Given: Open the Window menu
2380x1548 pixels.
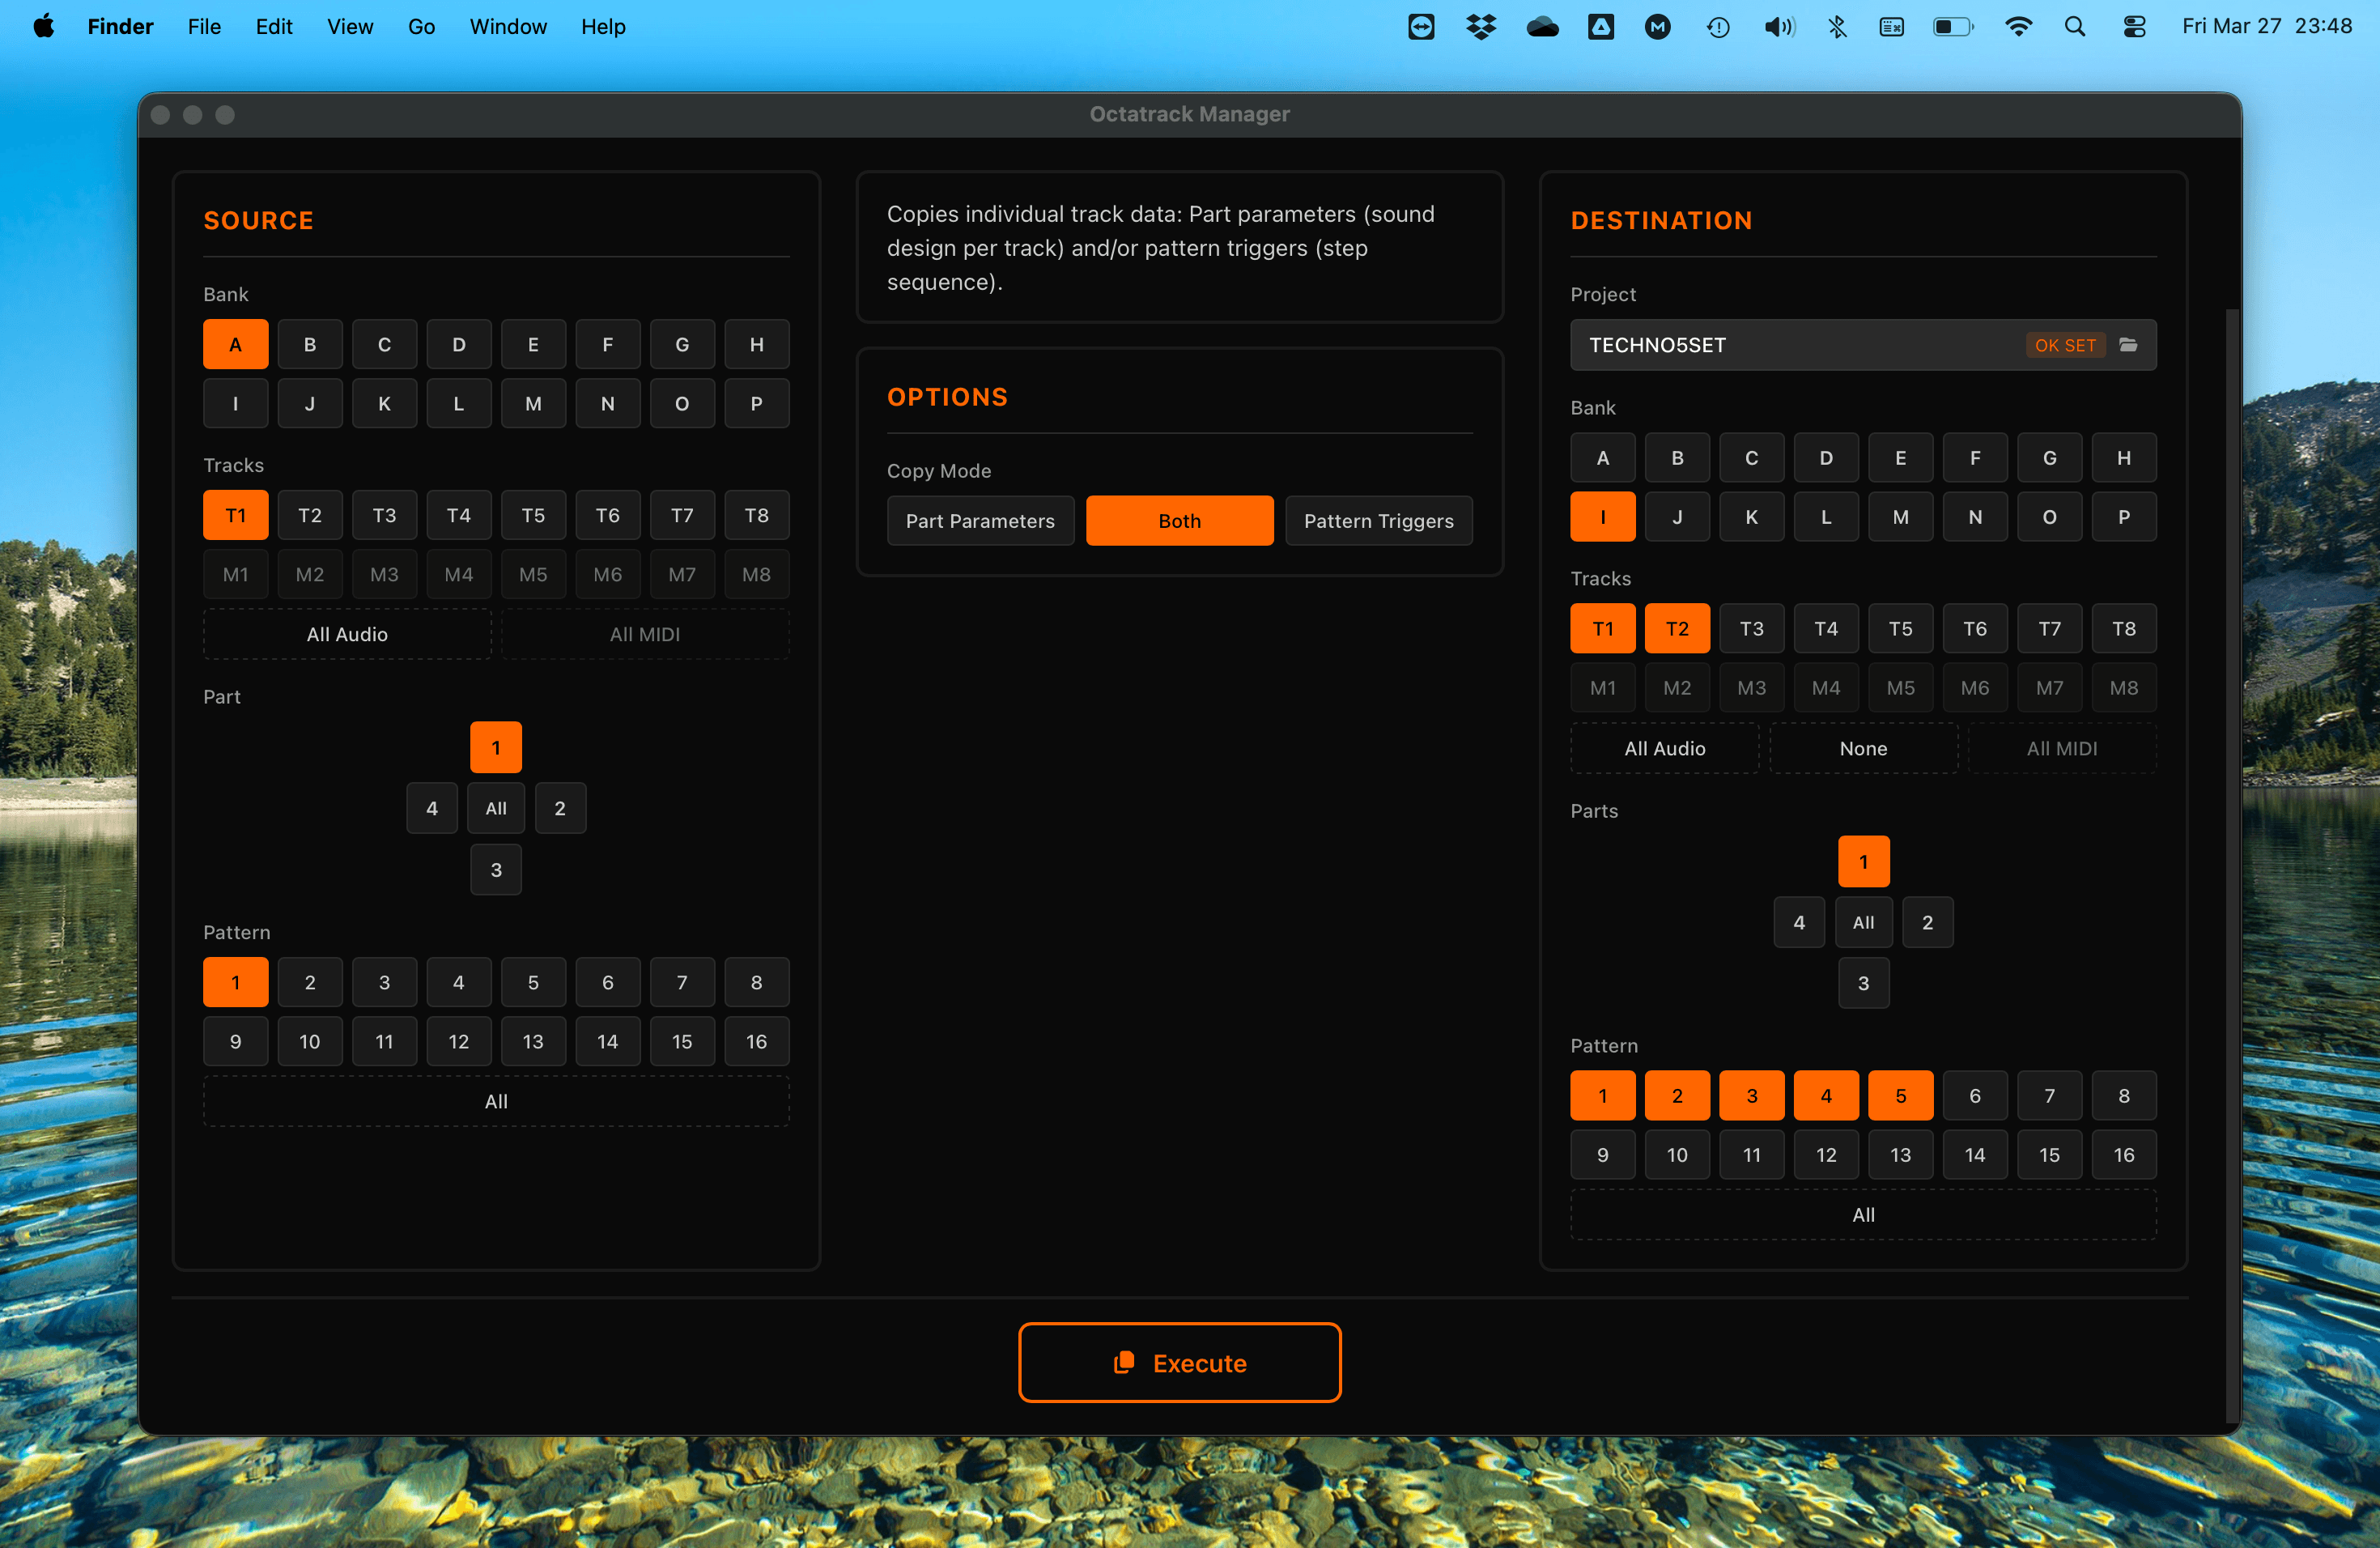Looking at the screenshot, I should pos(508,27).
